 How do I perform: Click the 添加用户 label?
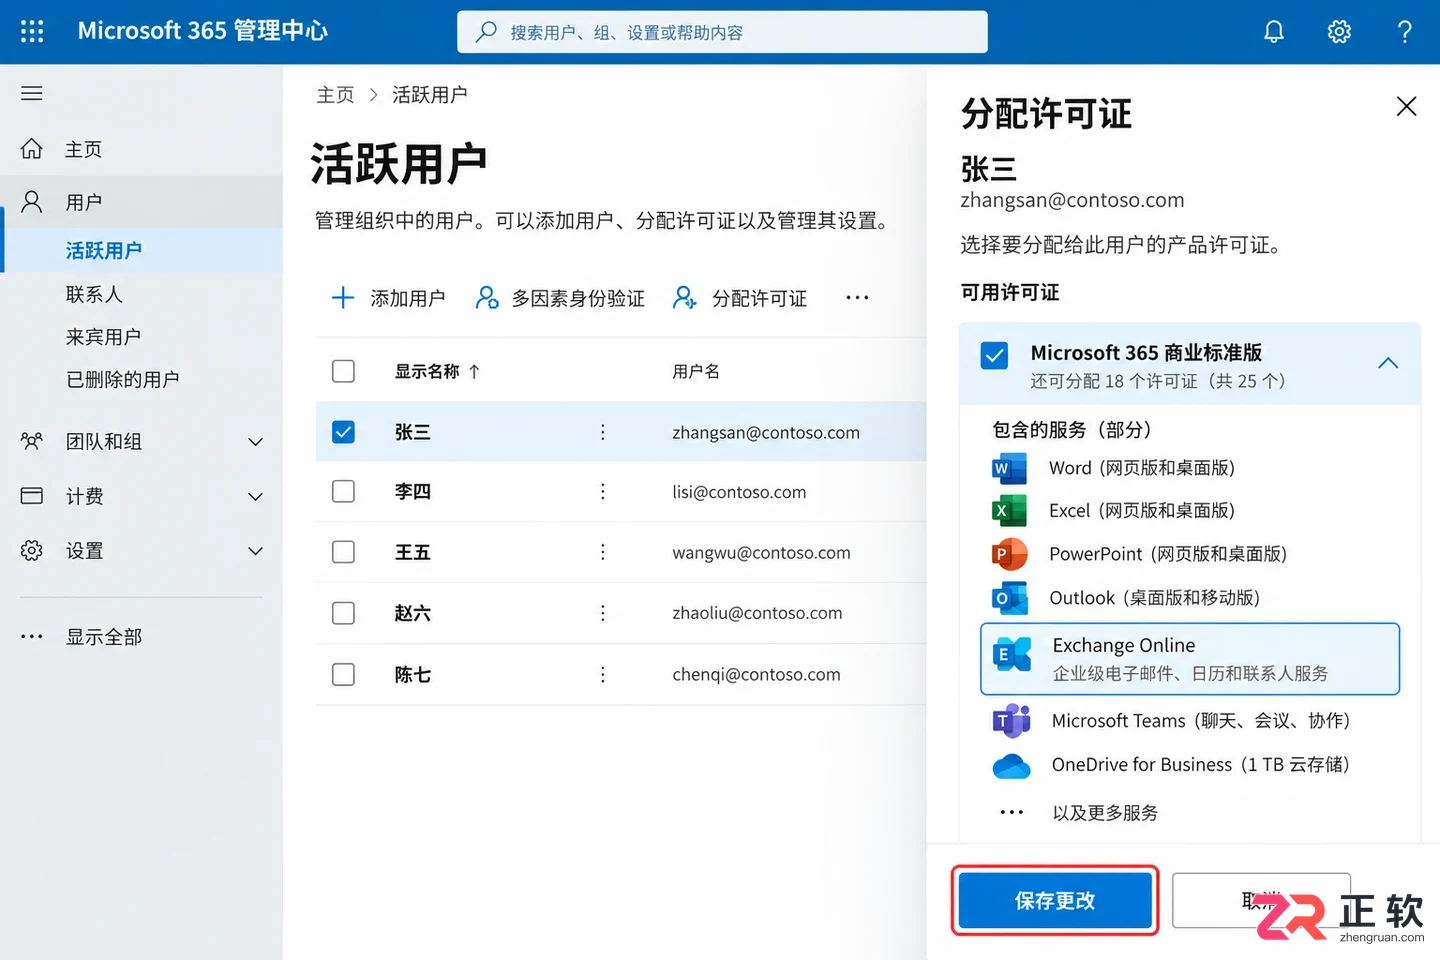[x=407, y=299]
